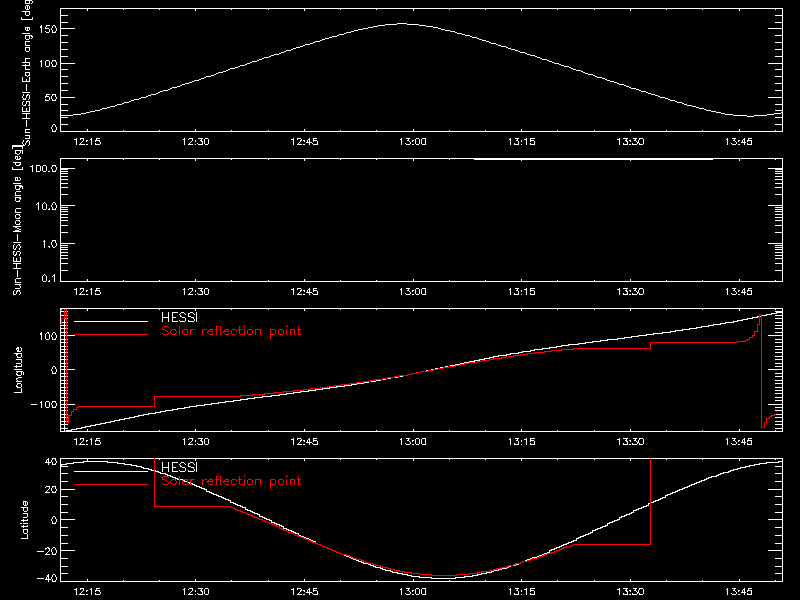Click the 20 tick on Latitude axis
Screen dimensions: 800x600
point(51,489)
